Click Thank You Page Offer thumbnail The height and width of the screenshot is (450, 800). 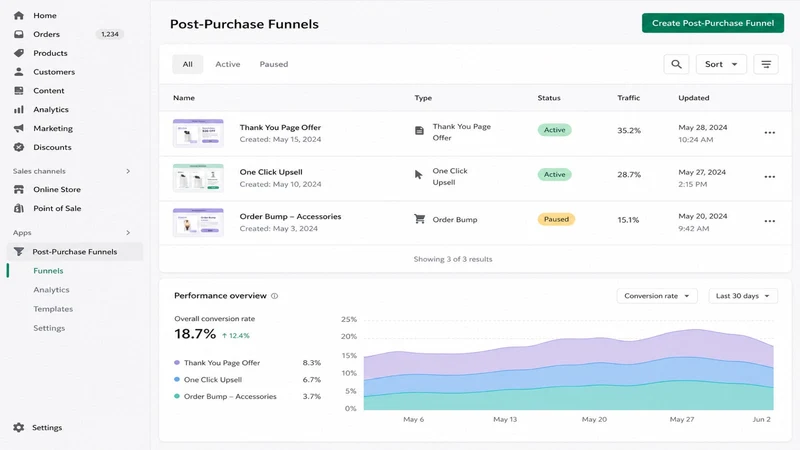198,133
